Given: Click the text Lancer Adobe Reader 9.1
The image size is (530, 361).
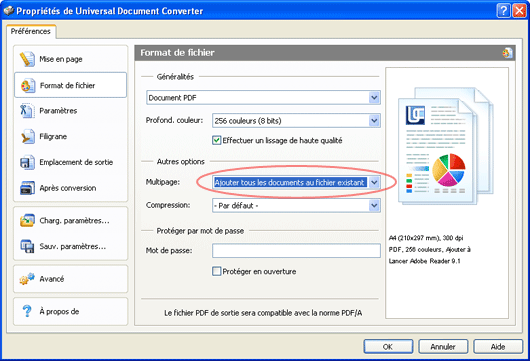Looking at the screenshot, I should [425, 261].
